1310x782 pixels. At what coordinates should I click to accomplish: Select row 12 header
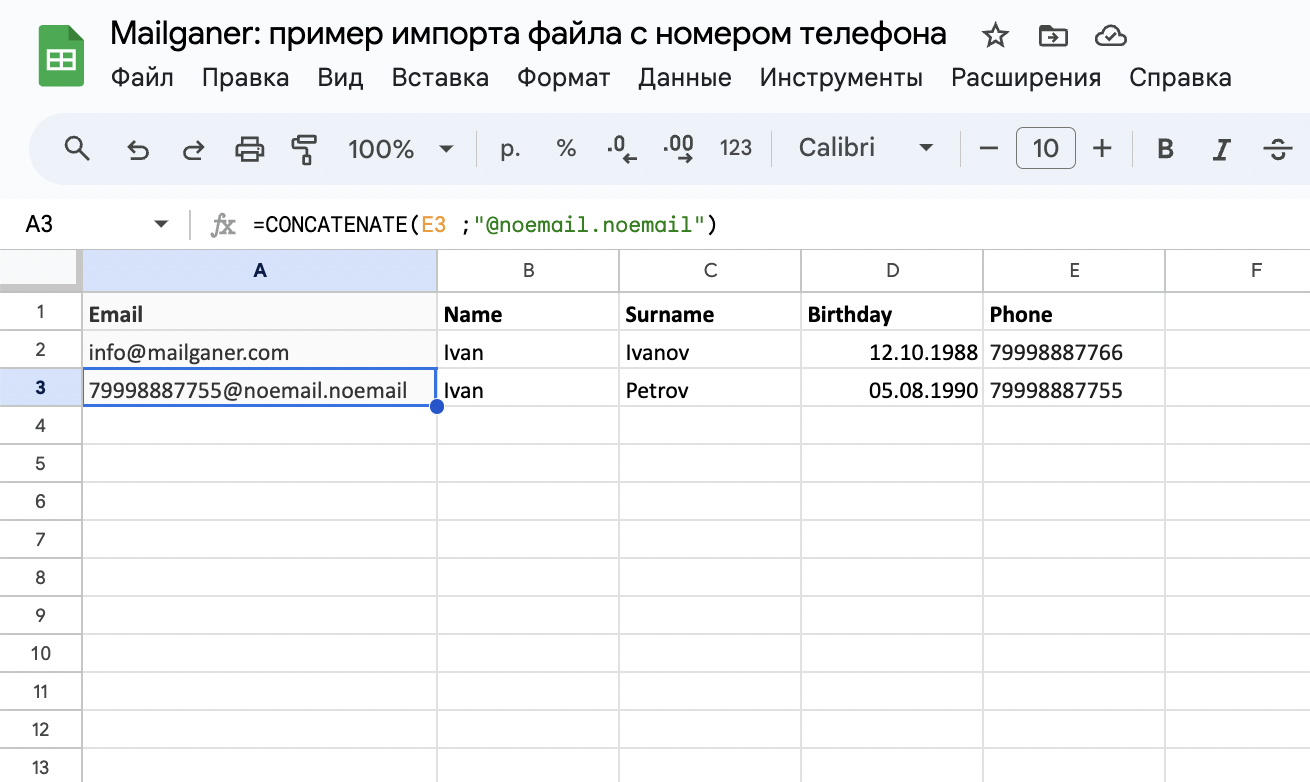pyautogui.click(x=41, y=730)
